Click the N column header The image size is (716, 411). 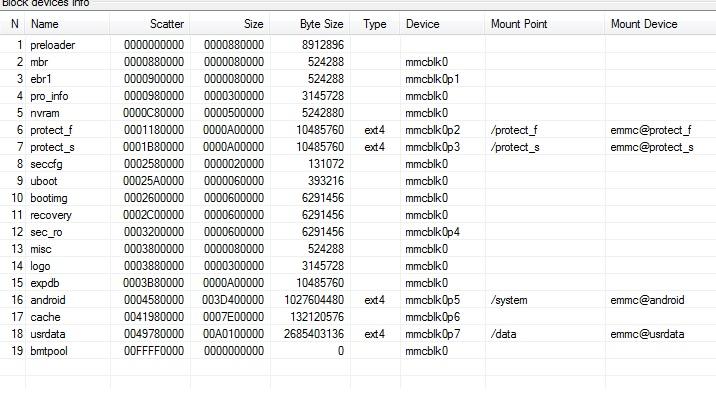pyautogui.click(x=14, y=24)
